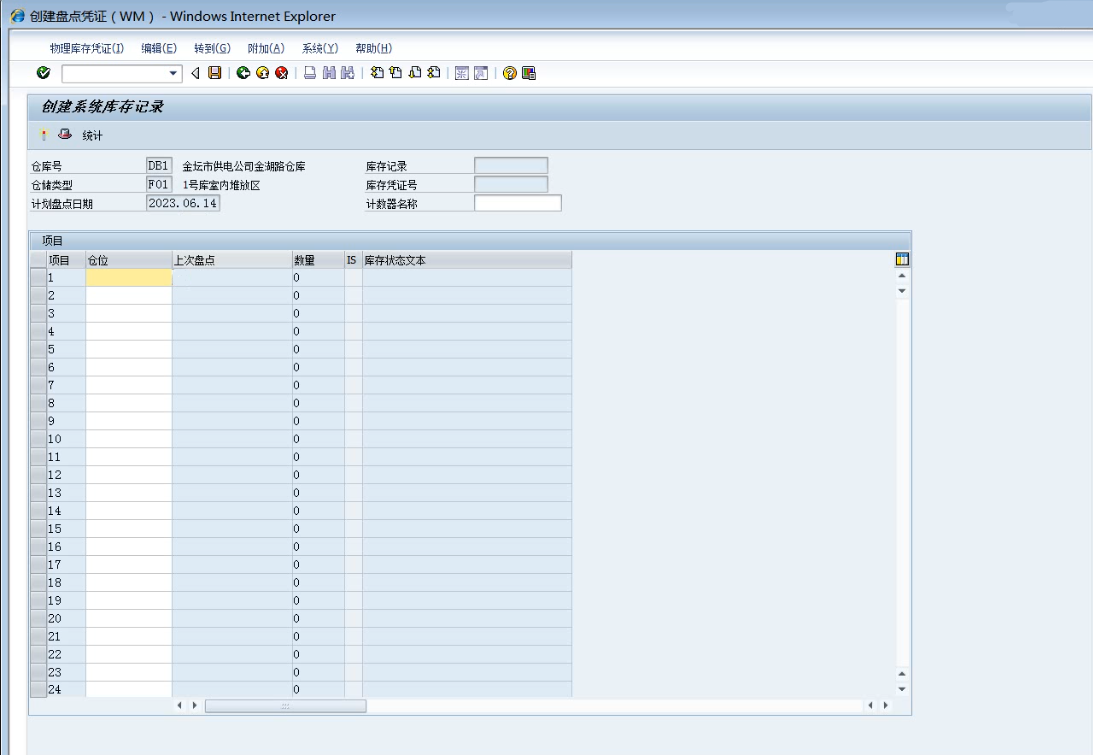Click the green checkmark Enter icon

point(43,73)
